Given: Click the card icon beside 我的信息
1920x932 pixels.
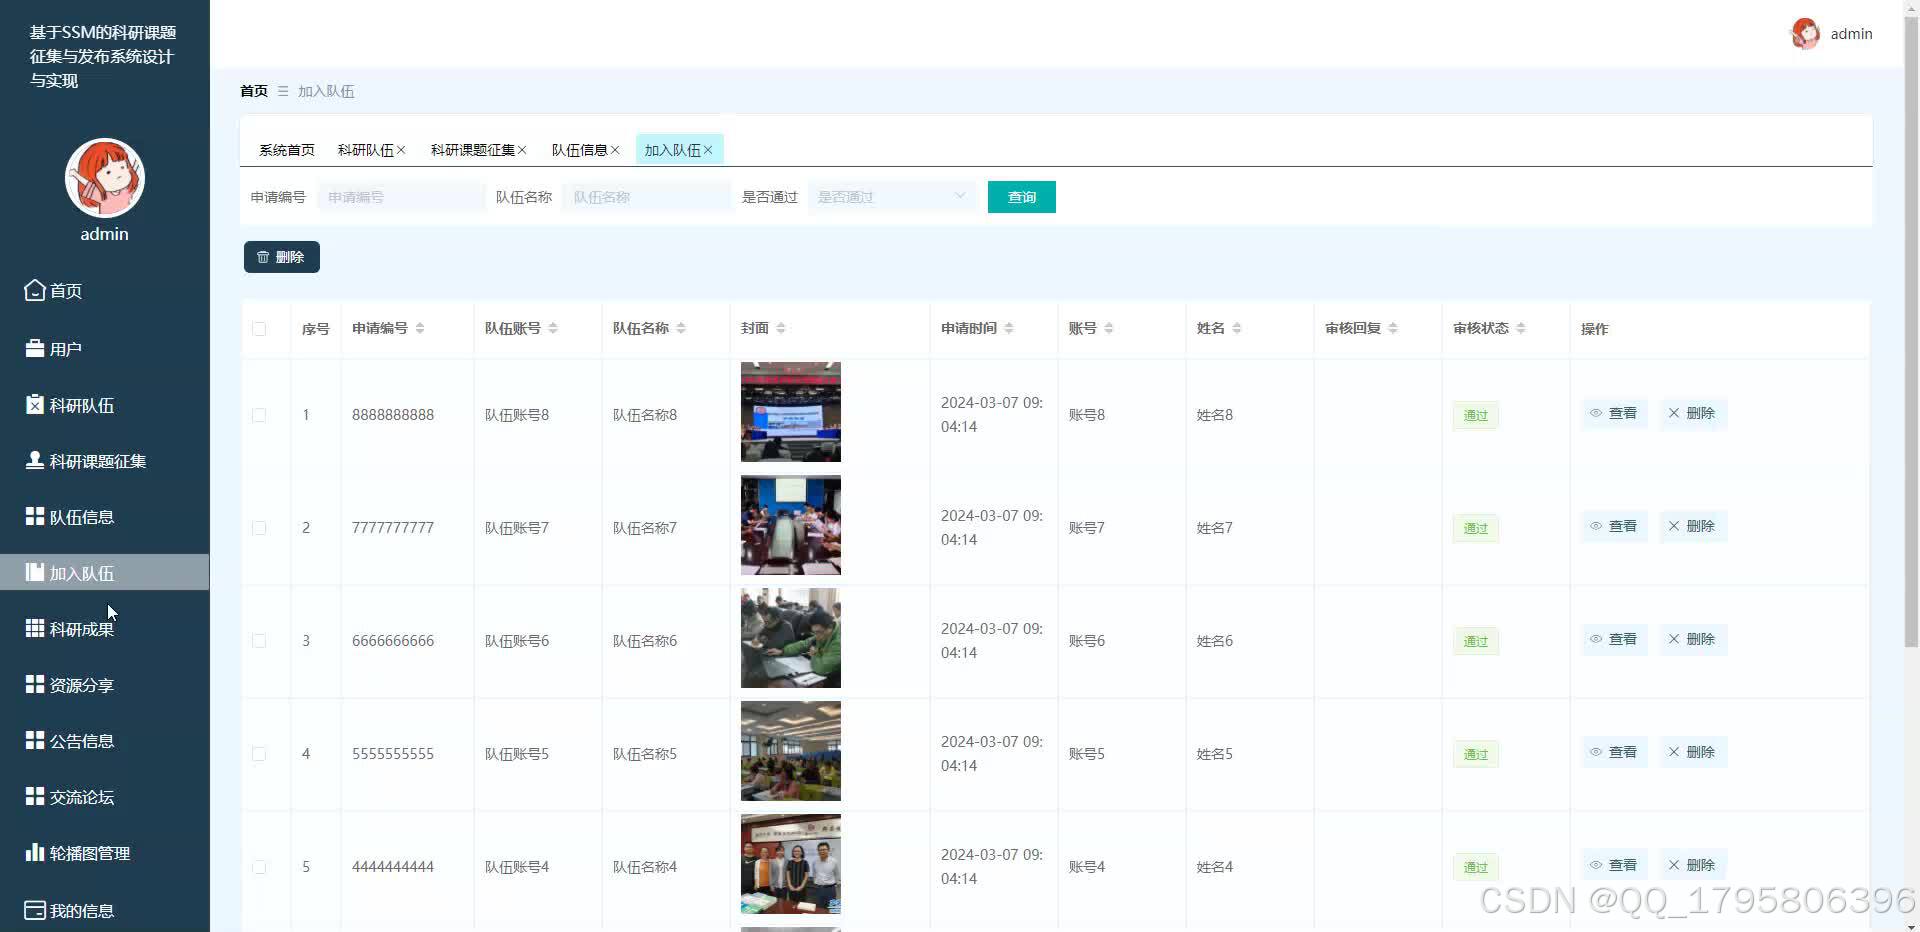Looking at the screenshot, I should (x=35, y=910).
